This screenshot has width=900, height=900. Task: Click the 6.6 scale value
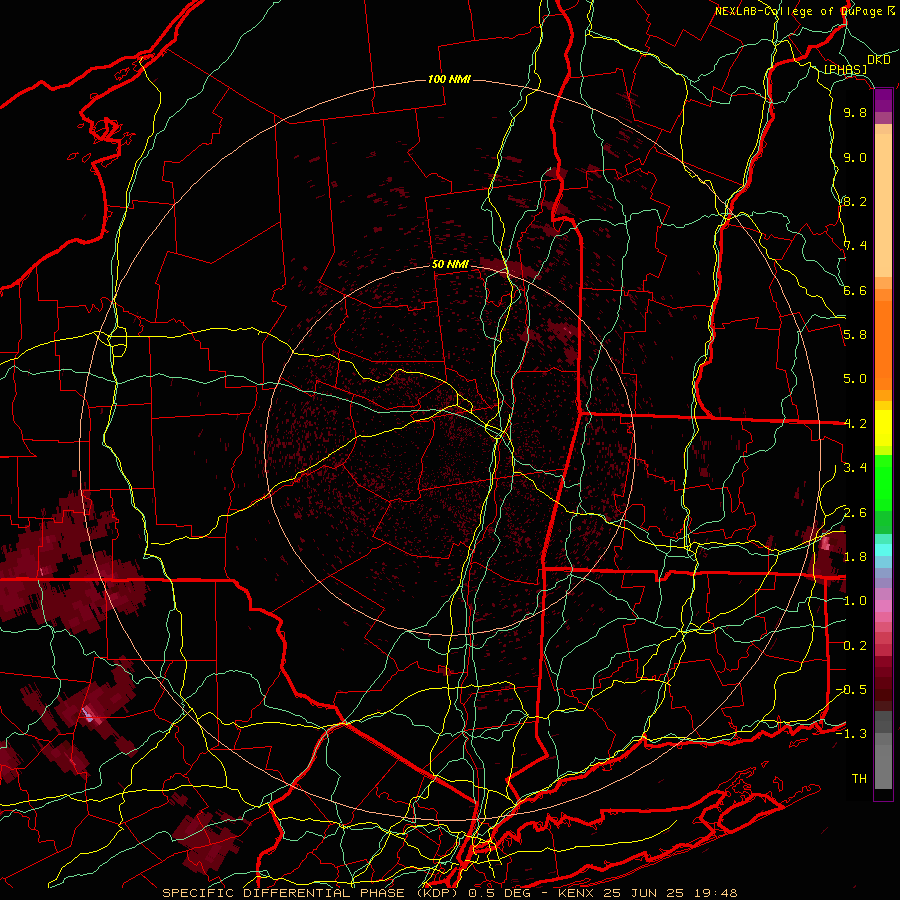[855, 290]
